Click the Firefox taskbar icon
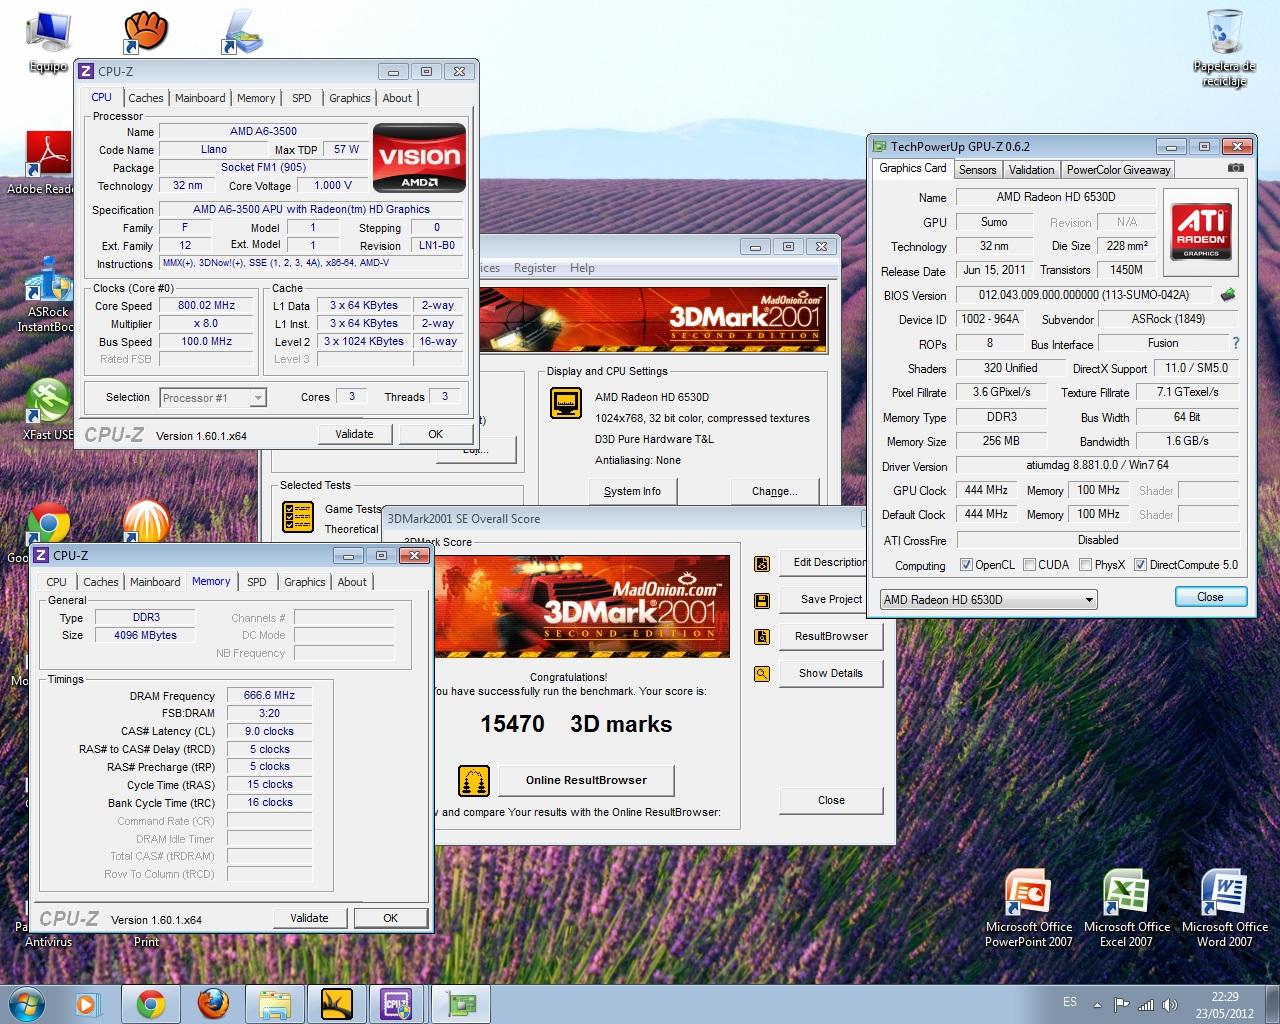The width and height of the screenshot is (1280, 1024). (213, 1004)
